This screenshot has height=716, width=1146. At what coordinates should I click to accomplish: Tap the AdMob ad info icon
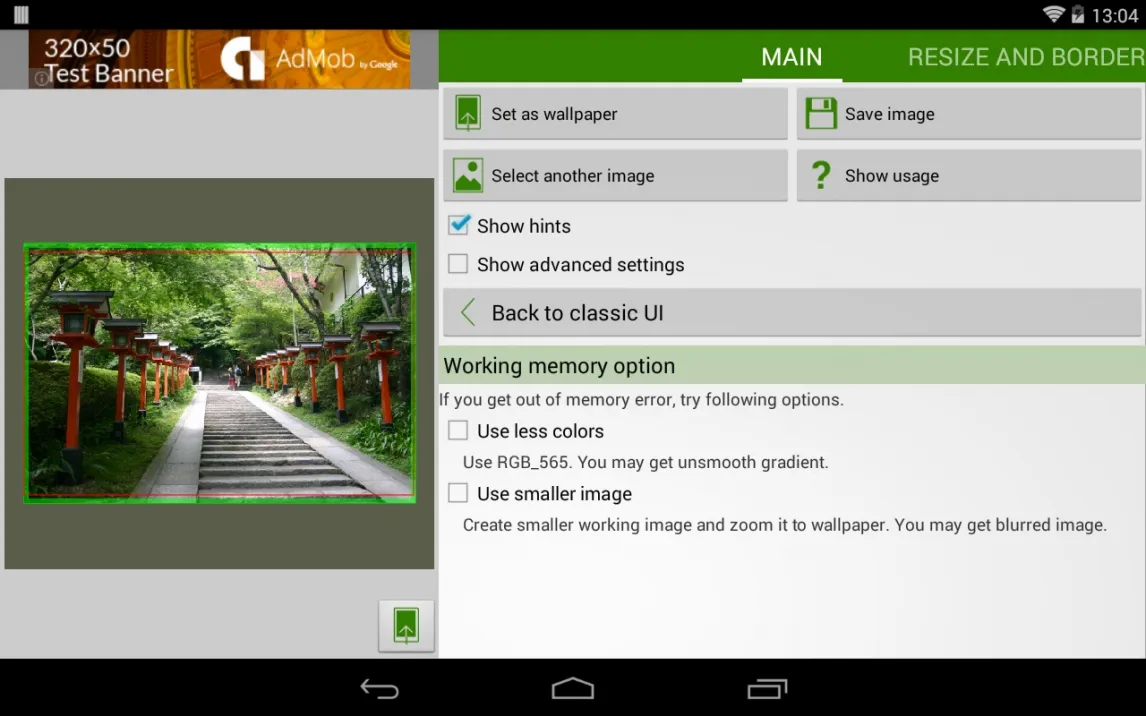click(x=41, y=78)
